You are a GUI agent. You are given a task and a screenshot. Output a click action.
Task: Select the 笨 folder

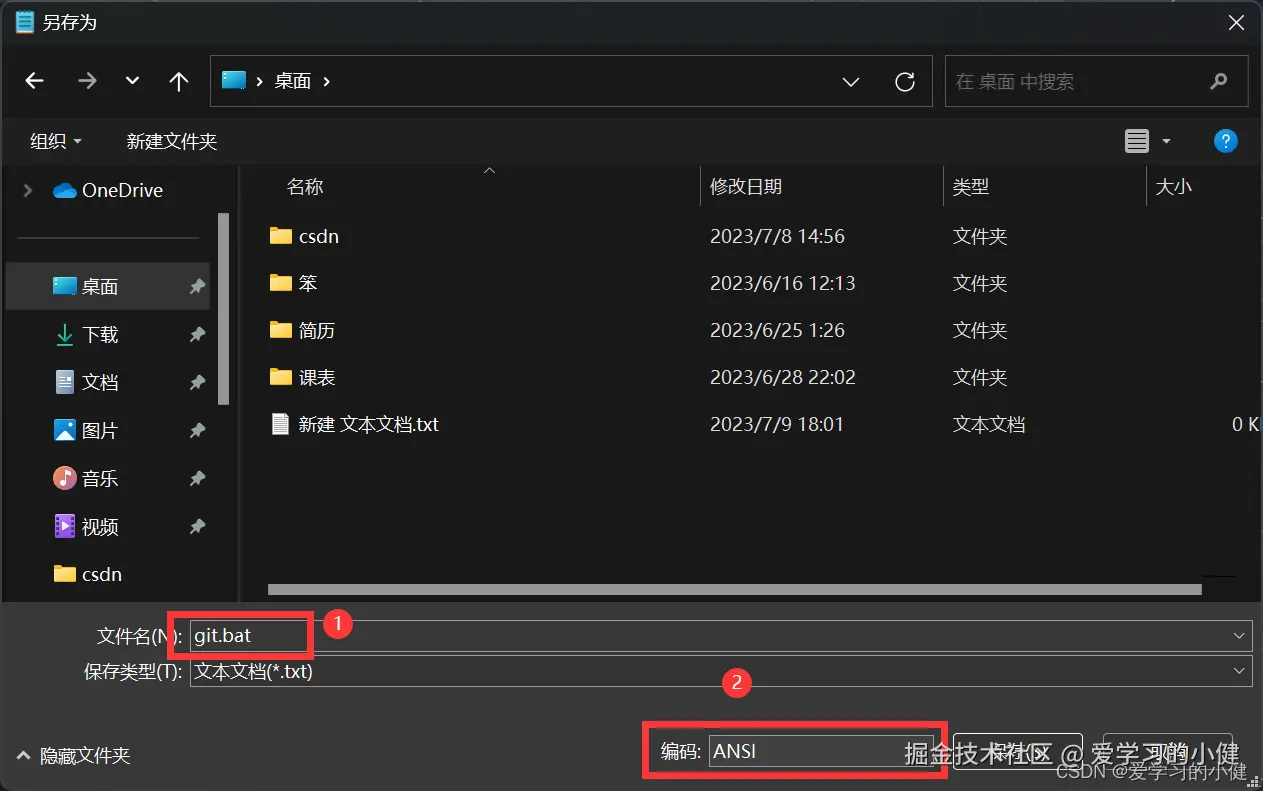pyautogui.click(x=293, y=283)
